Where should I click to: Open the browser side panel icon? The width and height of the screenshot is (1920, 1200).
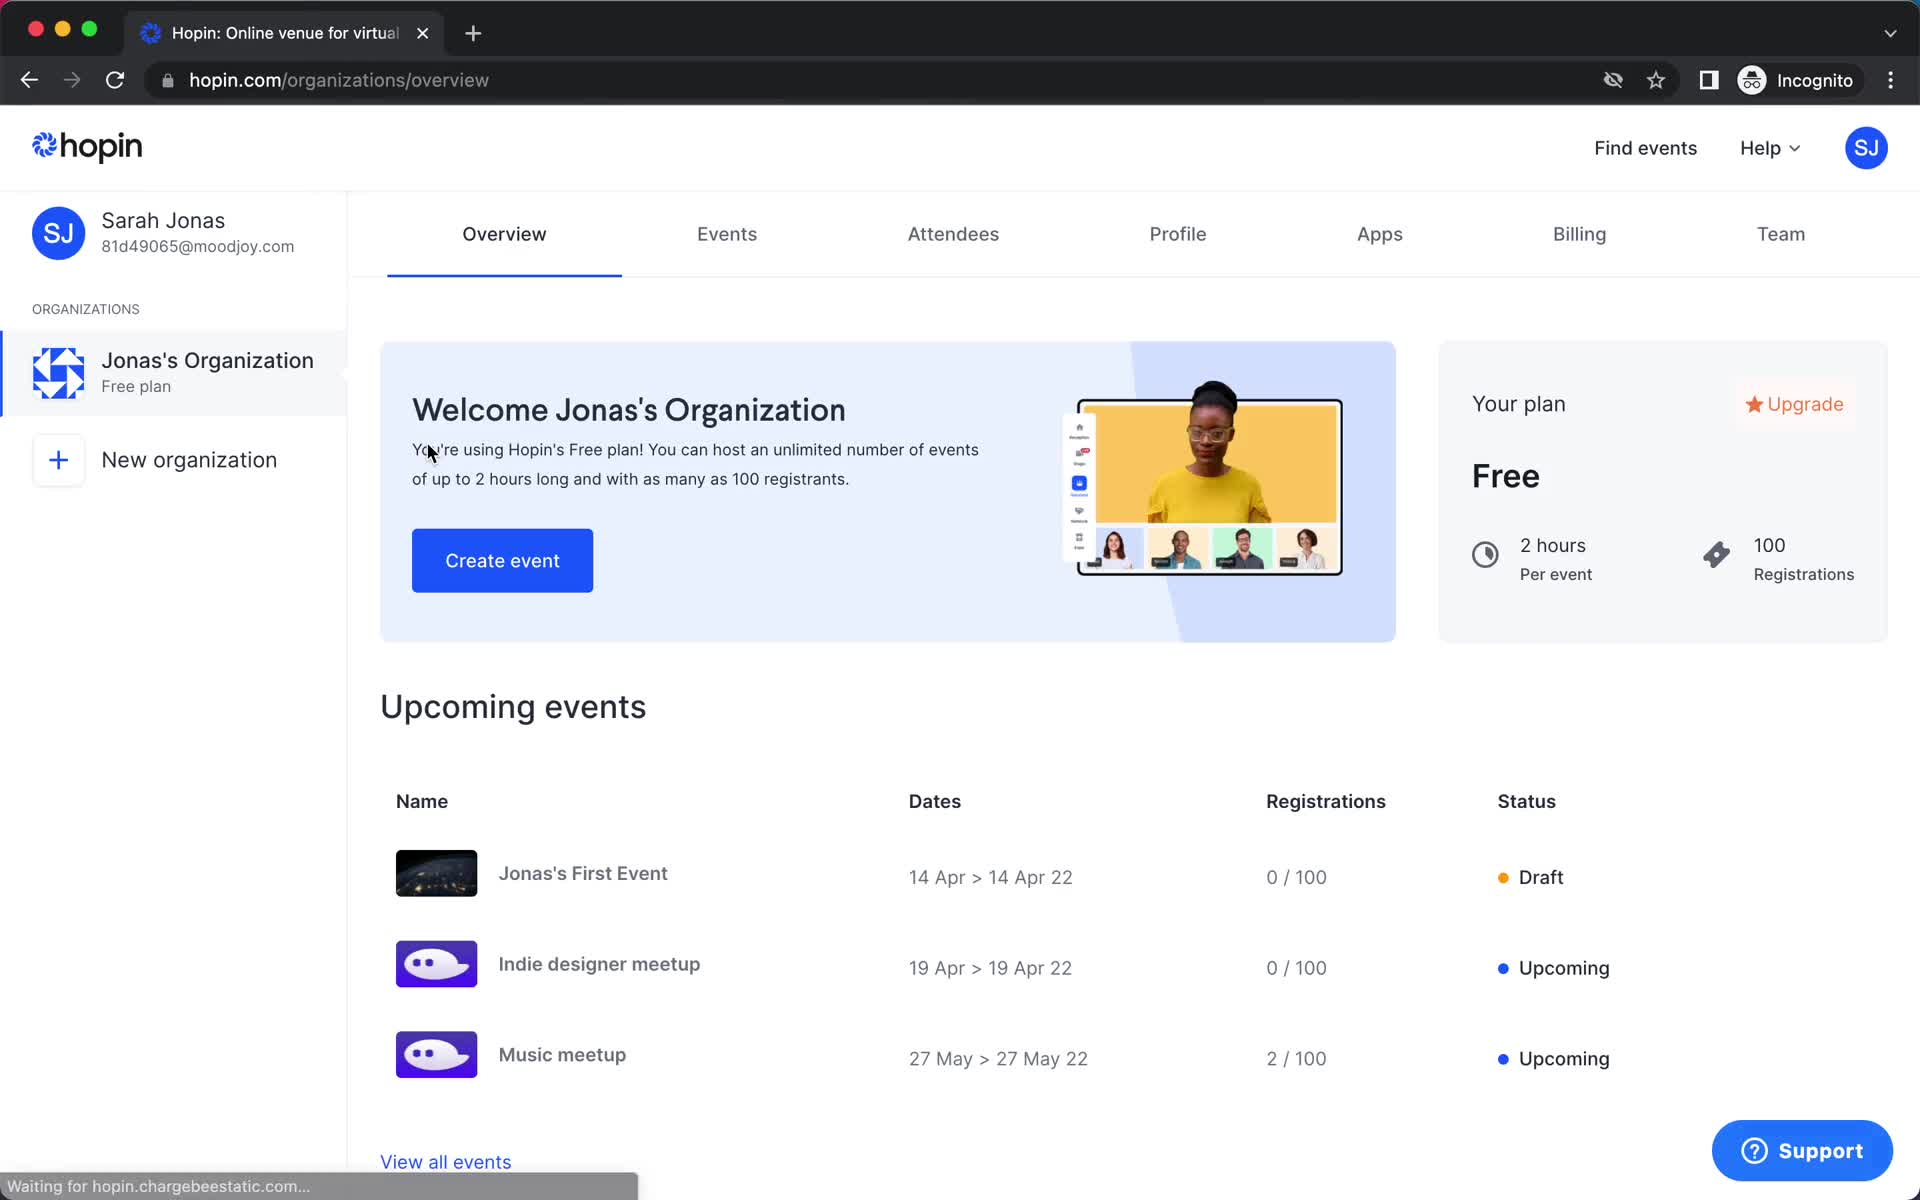[1708, 80]
